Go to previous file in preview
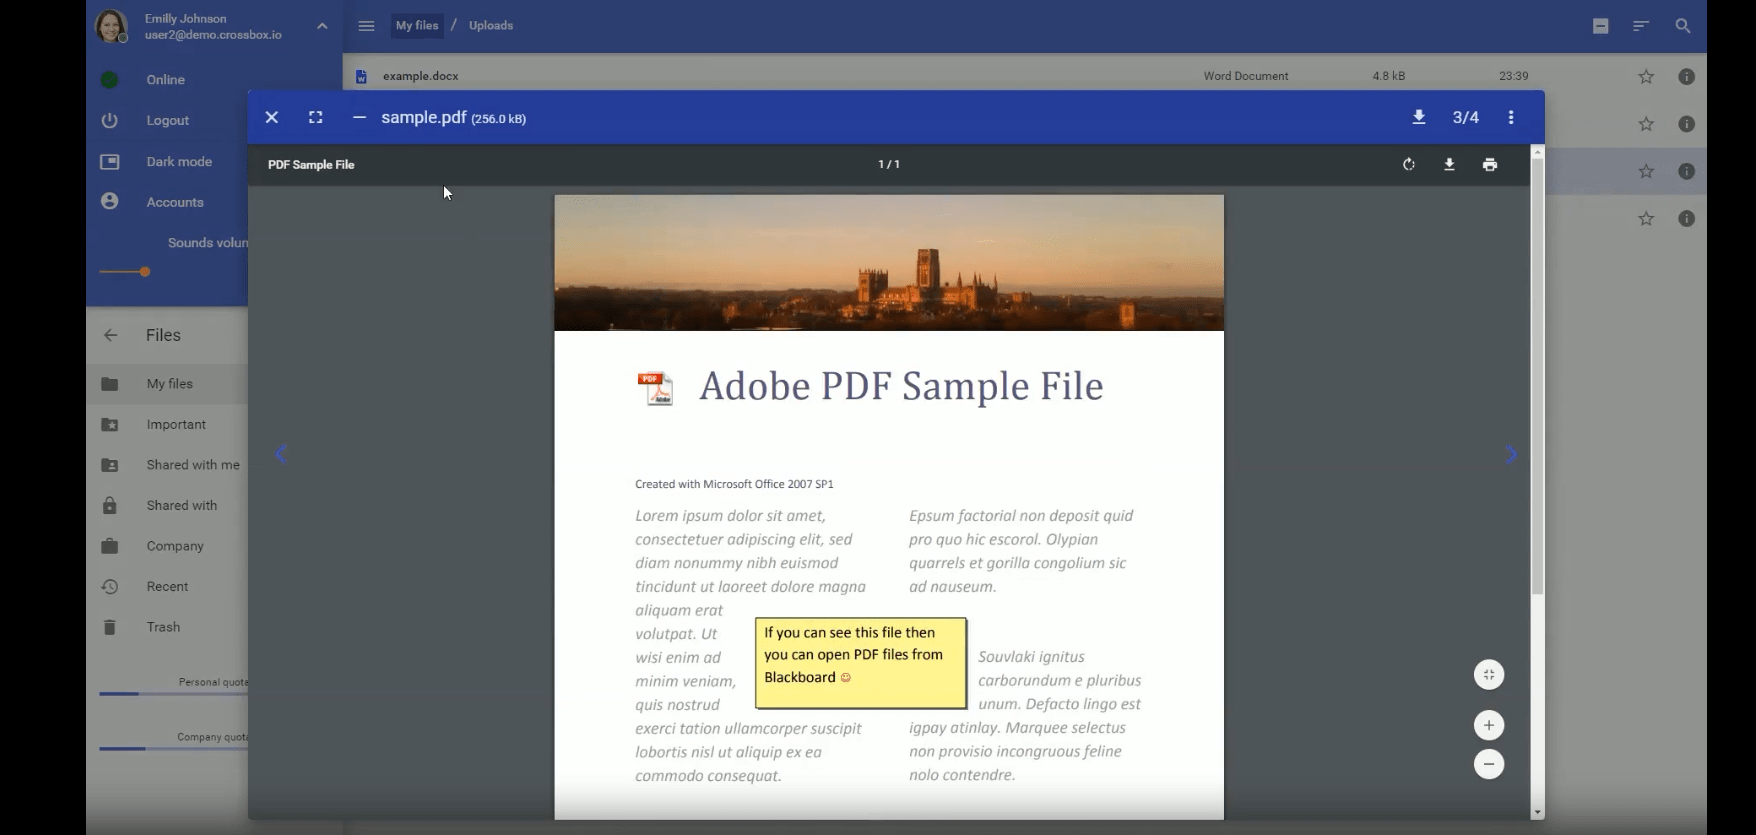 coord(281,454)
